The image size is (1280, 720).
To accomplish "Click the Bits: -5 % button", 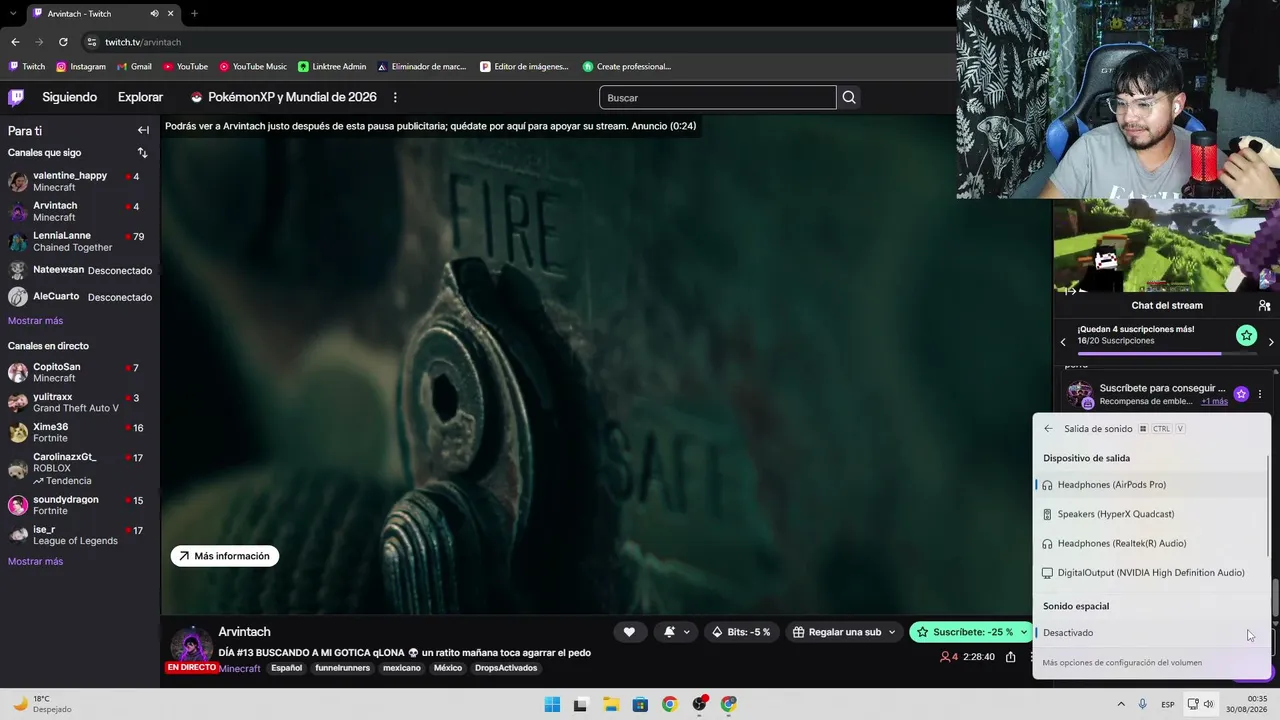I will [741, 632].
